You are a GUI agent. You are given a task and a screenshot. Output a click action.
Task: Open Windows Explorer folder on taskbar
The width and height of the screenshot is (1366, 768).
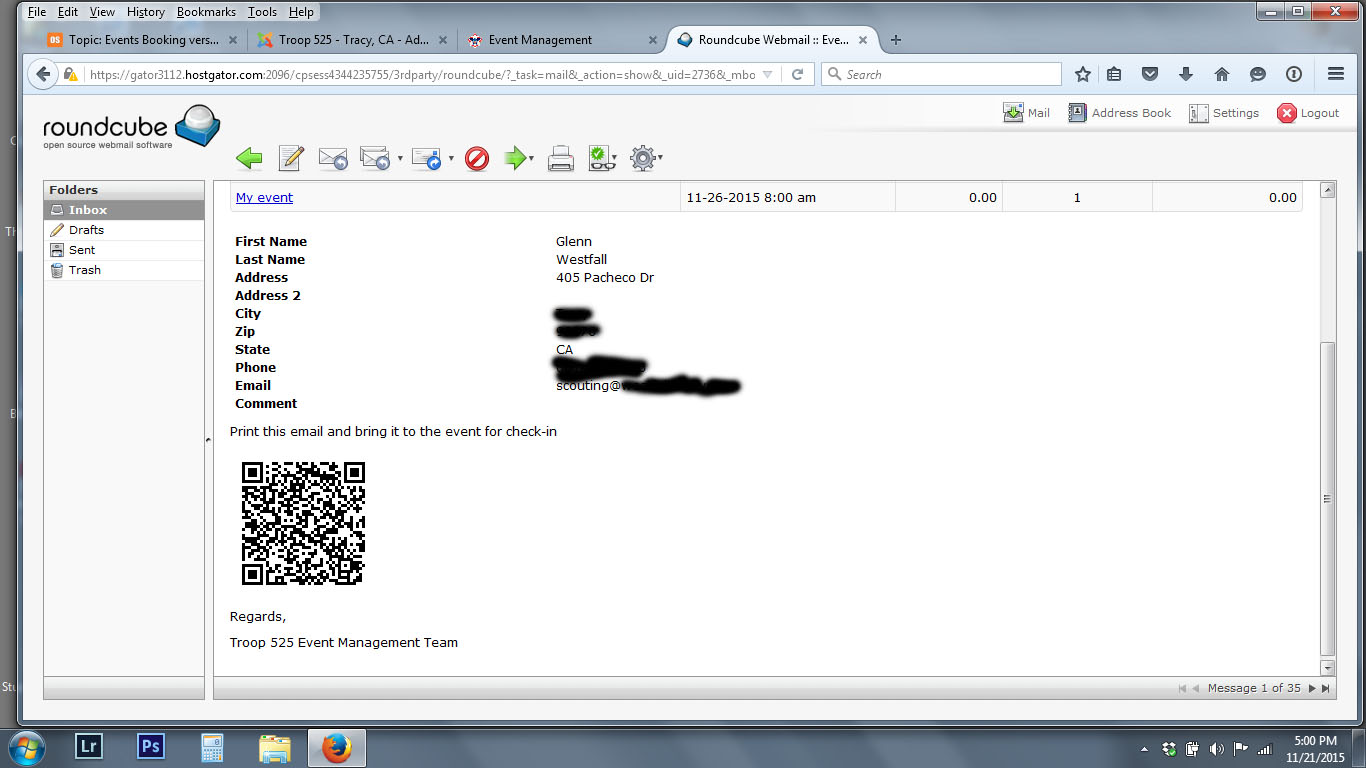coord(275,748)
